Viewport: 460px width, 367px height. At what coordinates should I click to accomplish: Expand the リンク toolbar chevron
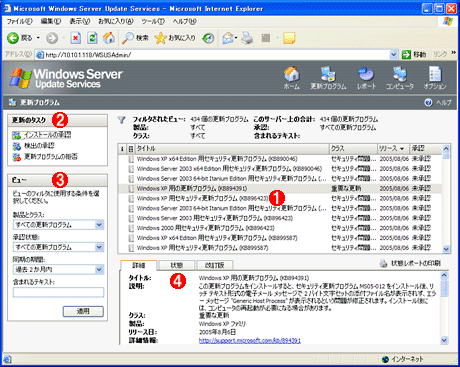click(454, 53)
